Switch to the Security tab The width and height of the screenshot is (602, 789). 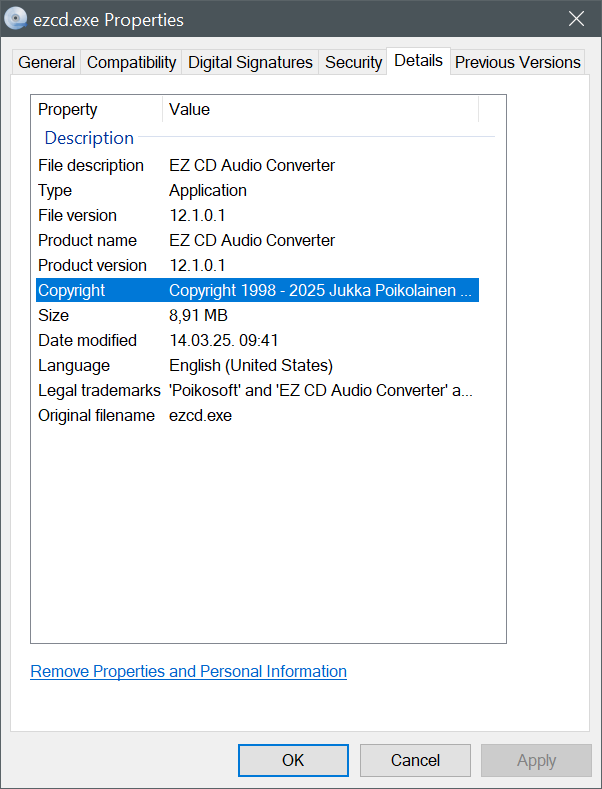(x=353, y=62)
